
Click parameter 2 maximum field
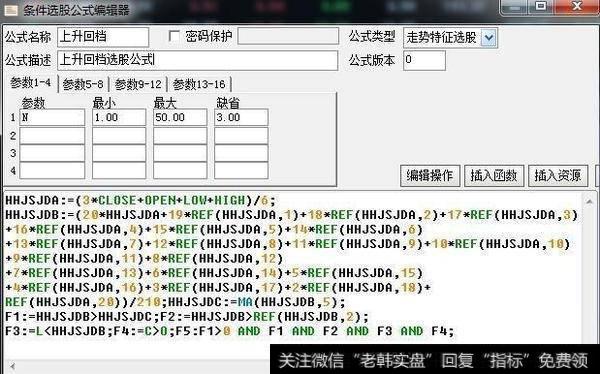click(x=180, y=136)
